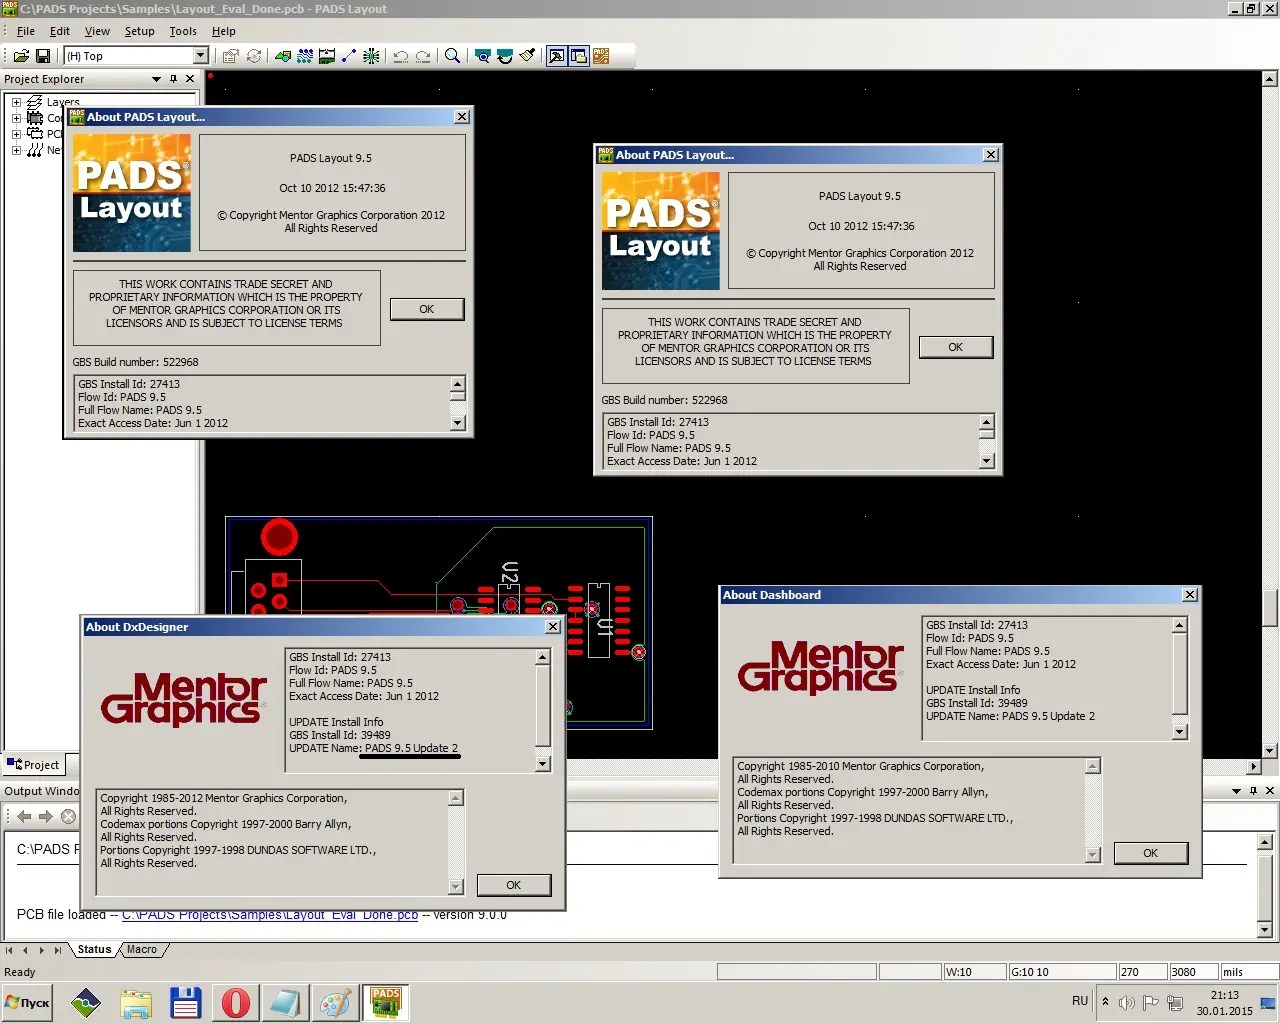This screenshot has width=1280, height=1024.
Task: Open the Setup menu
Action: point(139,31)
